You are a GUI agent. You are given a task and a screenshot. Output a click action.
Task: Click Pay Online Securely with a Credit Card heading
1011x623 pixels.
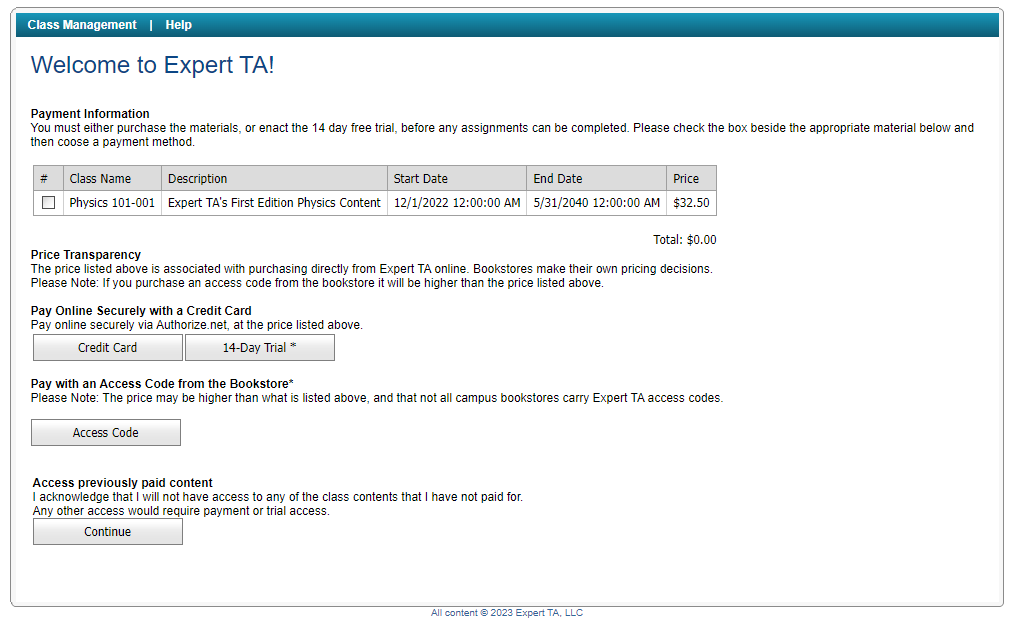141,311
